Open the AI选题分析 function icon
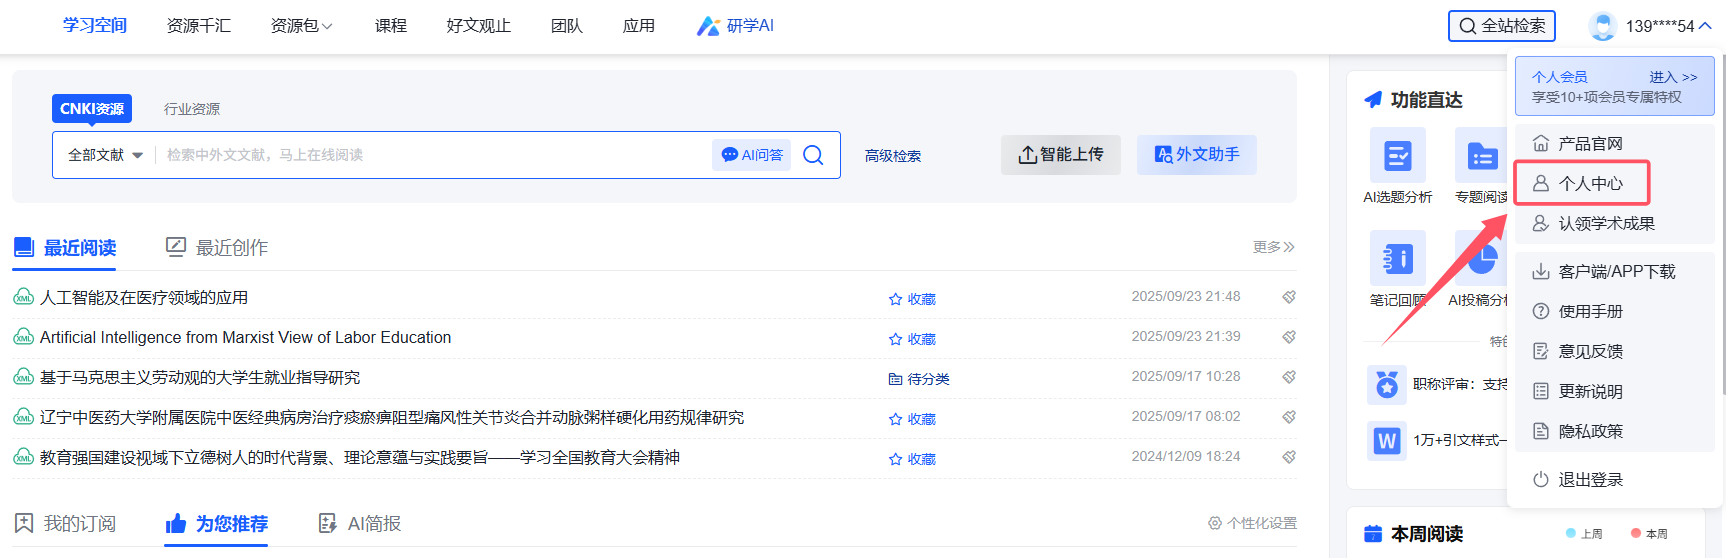Image resolution: width=1726 pixels, height=558 pixels. 1397,156
